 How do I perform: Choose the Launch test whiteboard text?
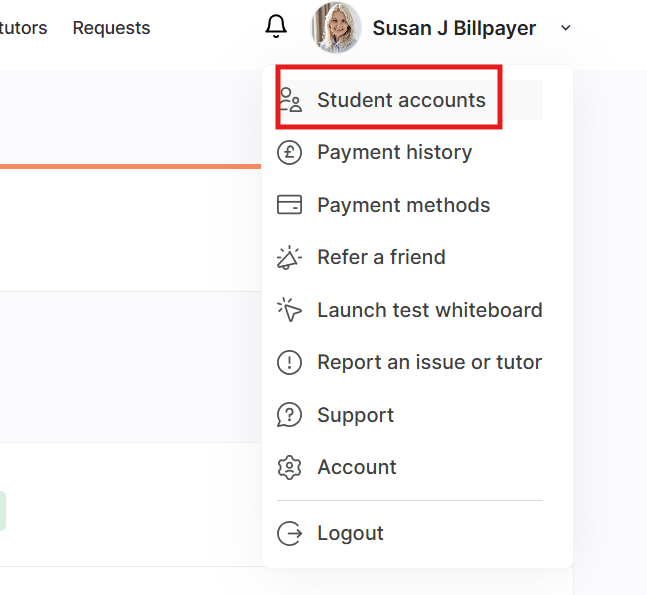[429, 310]
